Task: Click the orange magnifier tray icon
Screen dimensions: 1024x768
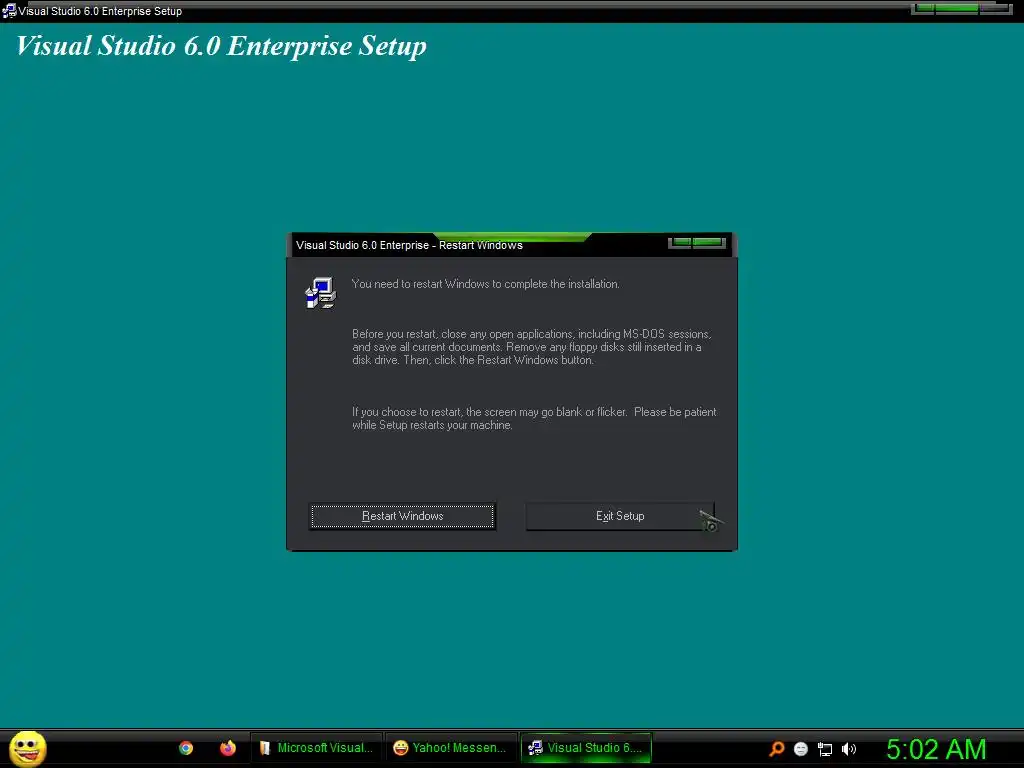Action: 776,749
